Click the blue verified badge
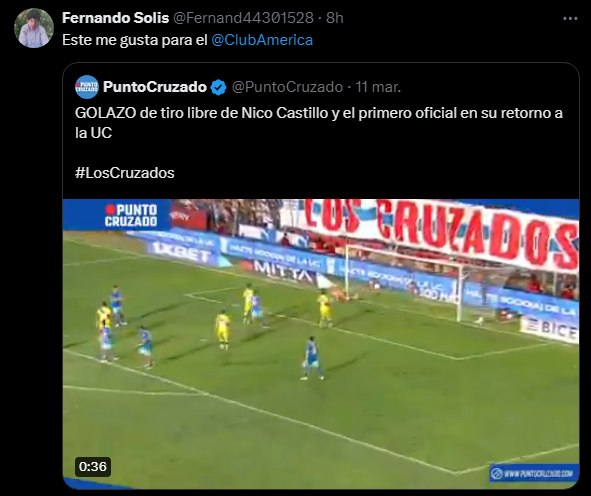The image size is (591, 496). point(219,87)
